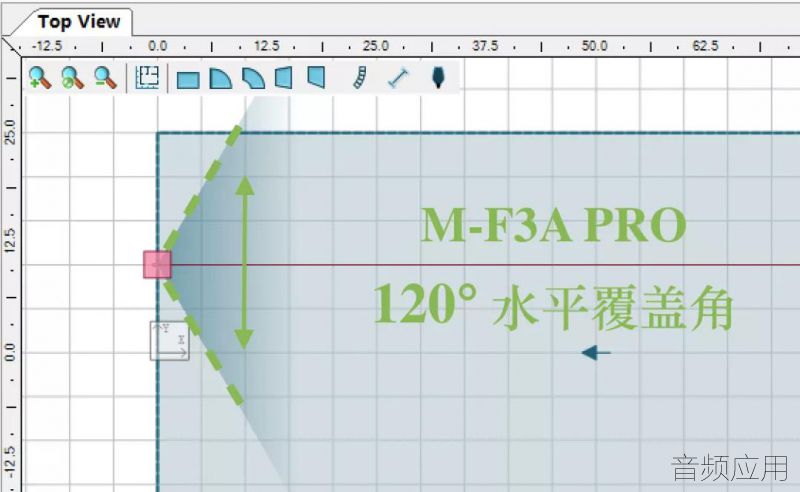Image resolution: width=800 pixels, height=492 pixels.
Task: Add a quarter-circle sector audience area
Action: (x=220, y=79)
